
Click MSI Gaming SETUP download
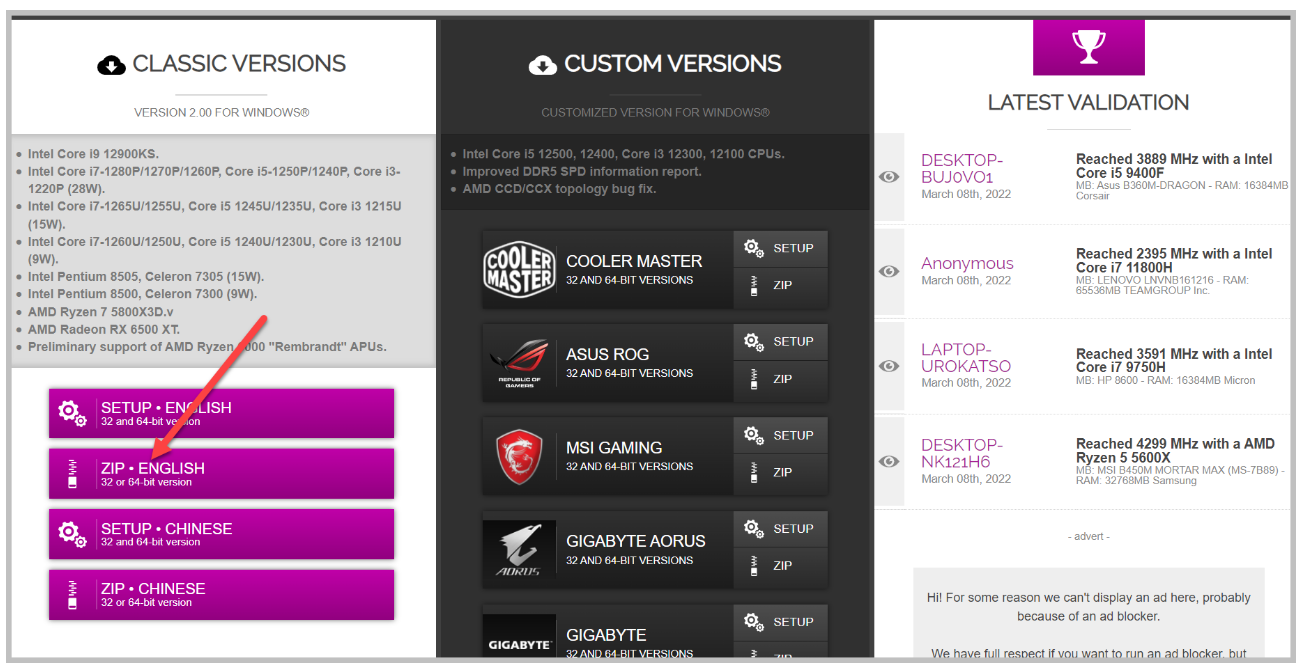point(780,435)
